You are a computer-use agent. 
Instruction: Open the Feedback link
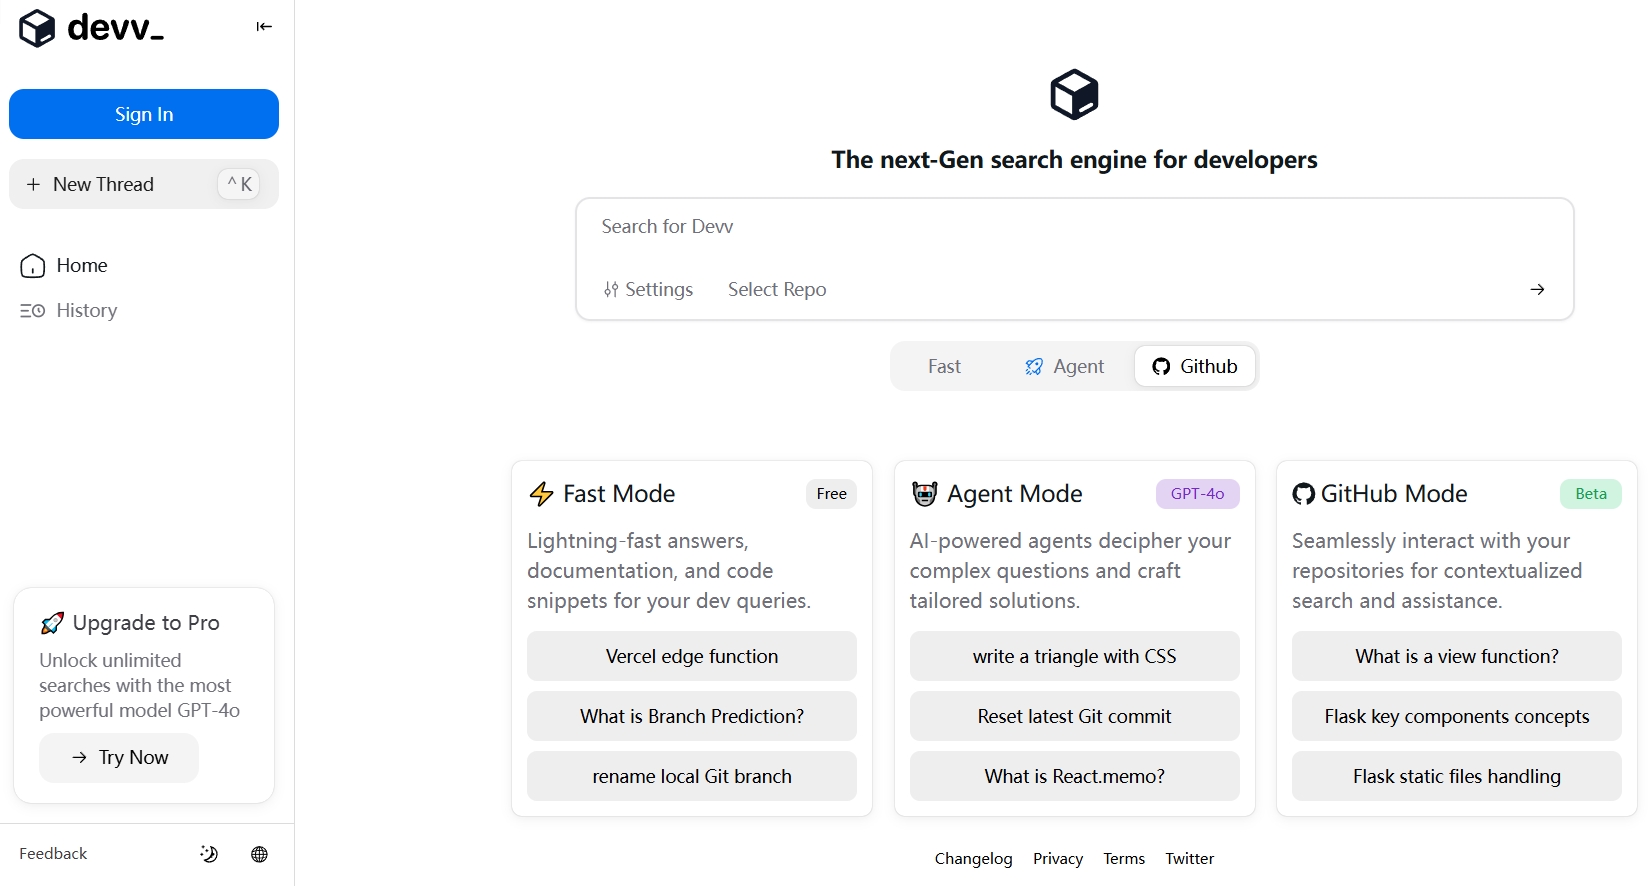[x=53, y=853]
